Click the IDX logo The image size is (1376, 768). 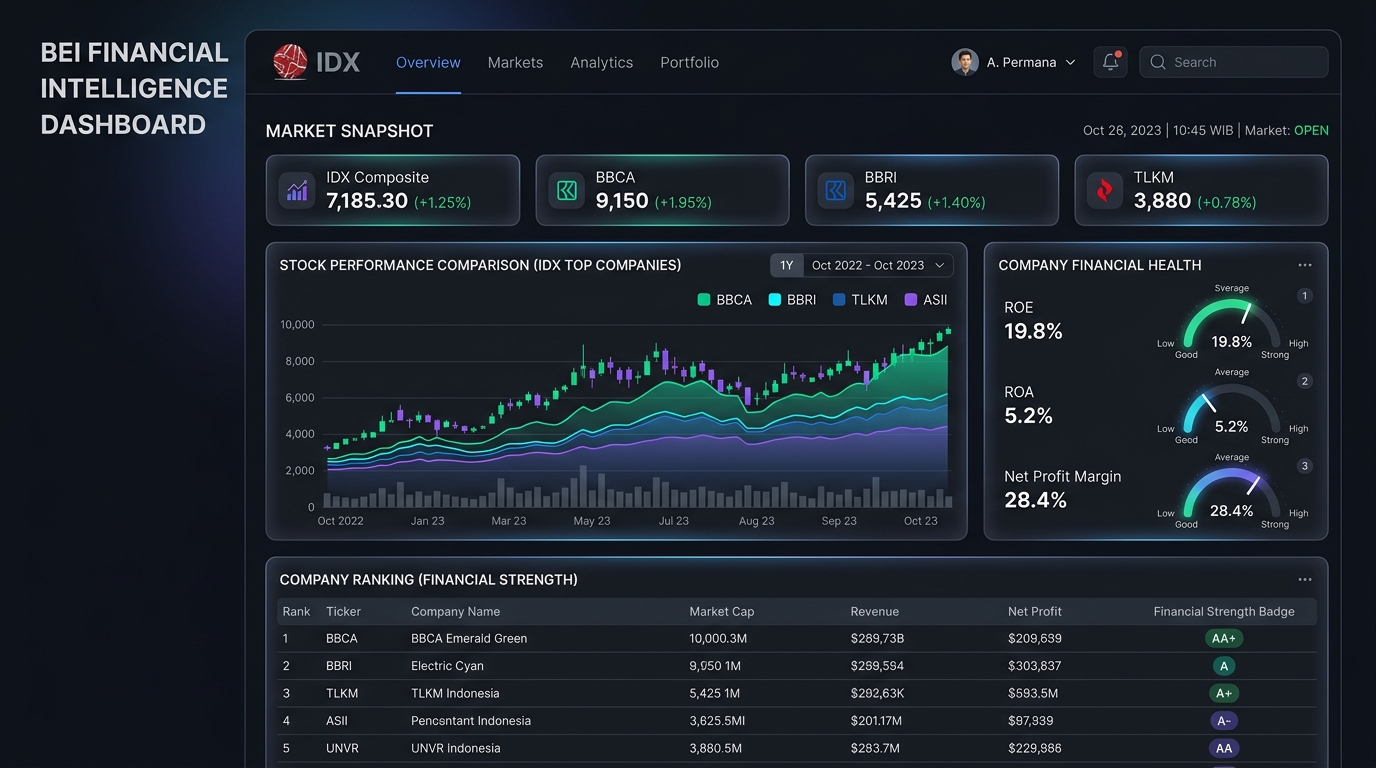pos(316,62)
